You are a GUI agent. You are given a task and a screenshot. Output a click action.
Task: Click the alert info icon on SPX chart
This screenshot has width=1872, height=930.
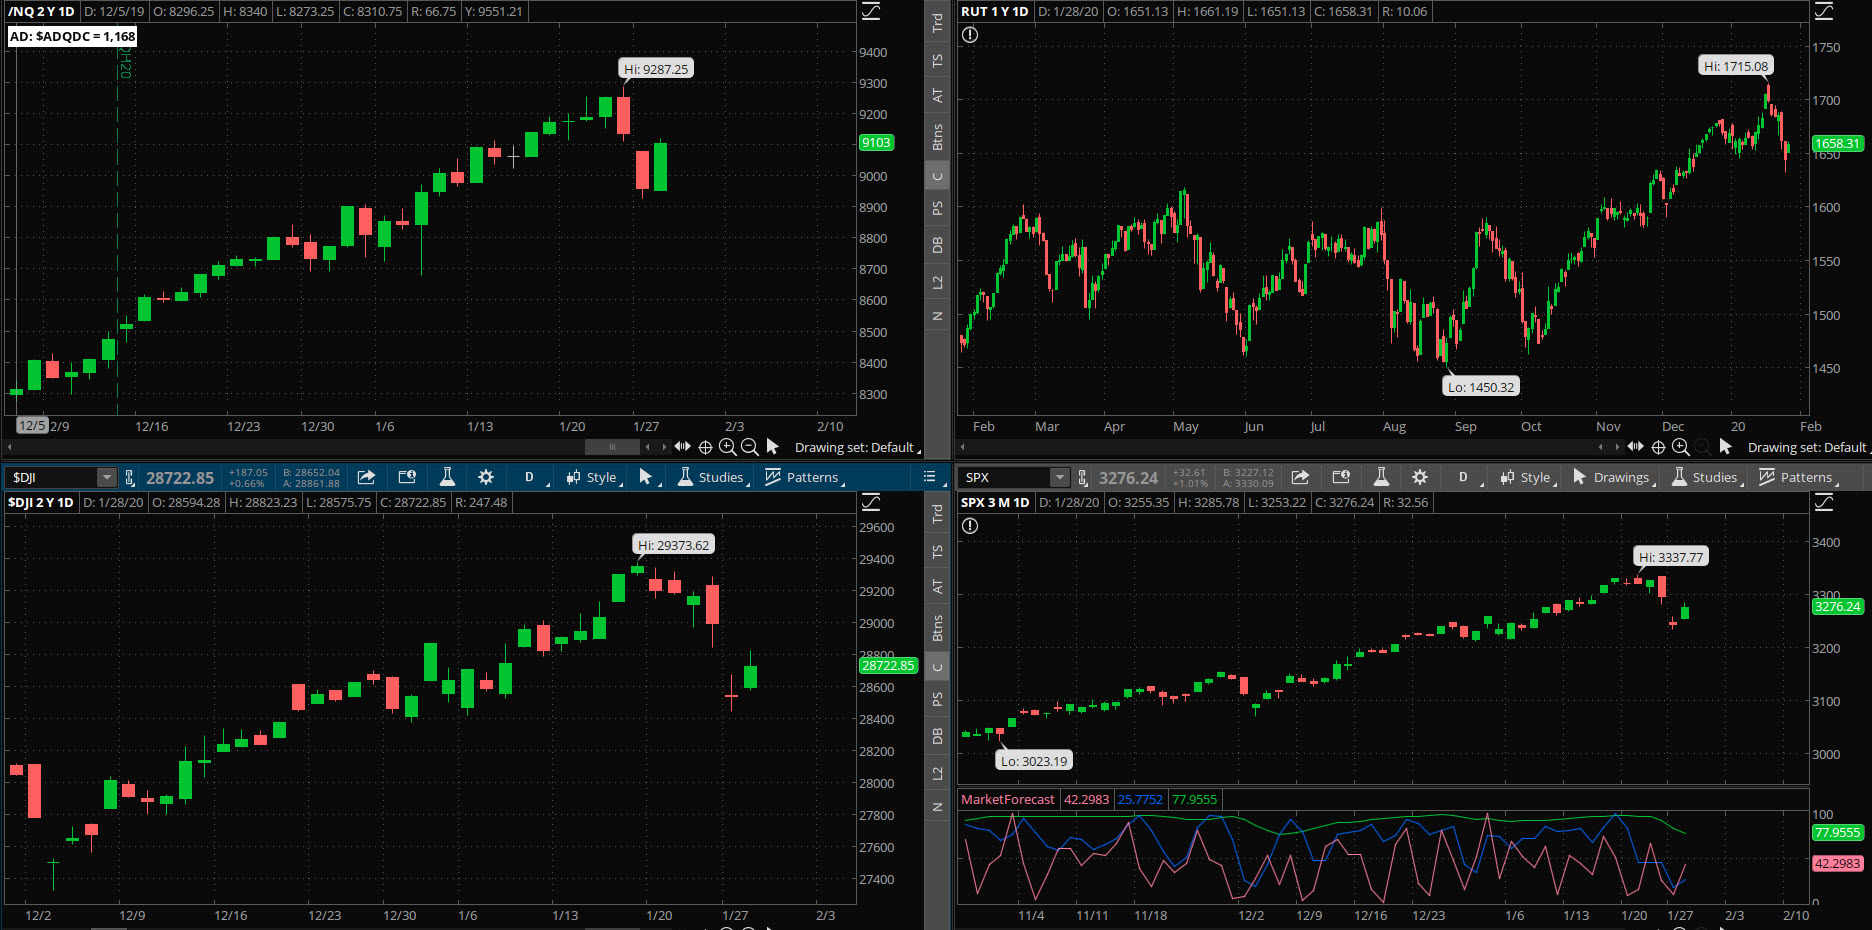[x=970, y=526]
